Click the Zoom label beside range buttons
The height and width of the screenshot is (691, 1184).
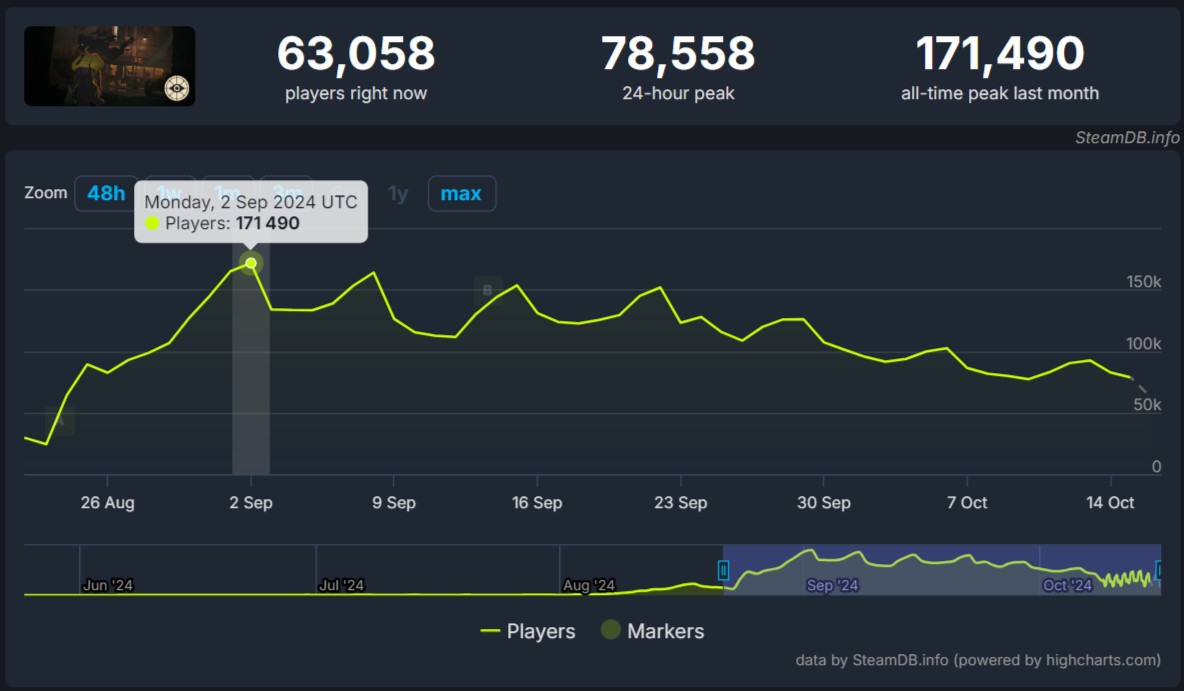tap(46, 193)
